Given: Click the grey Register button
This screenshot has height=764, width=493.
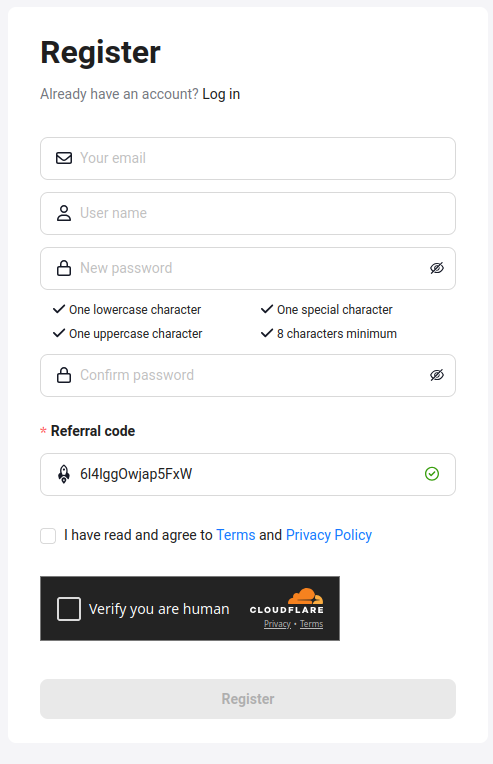Looking at the screenshot, I should click(x=248, y=699).
